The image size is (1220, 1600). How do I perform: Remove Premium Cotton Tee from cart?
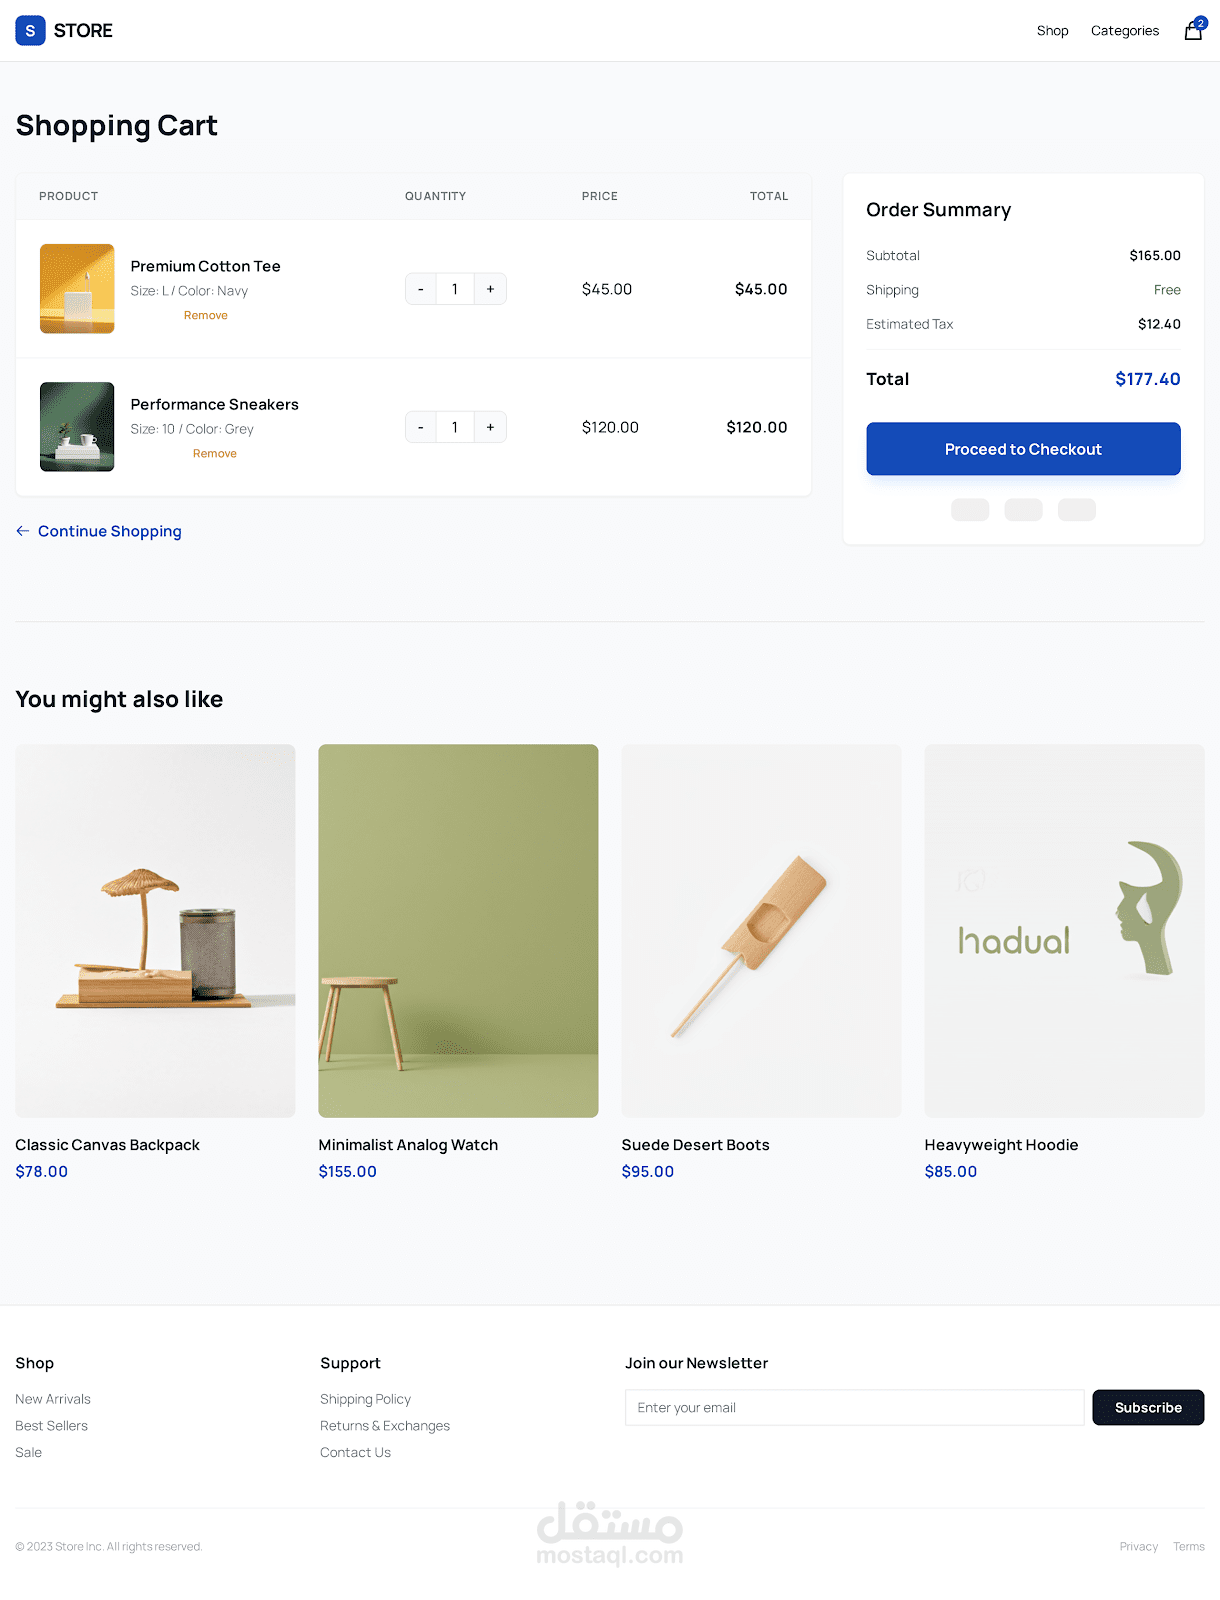pos(206,315)
